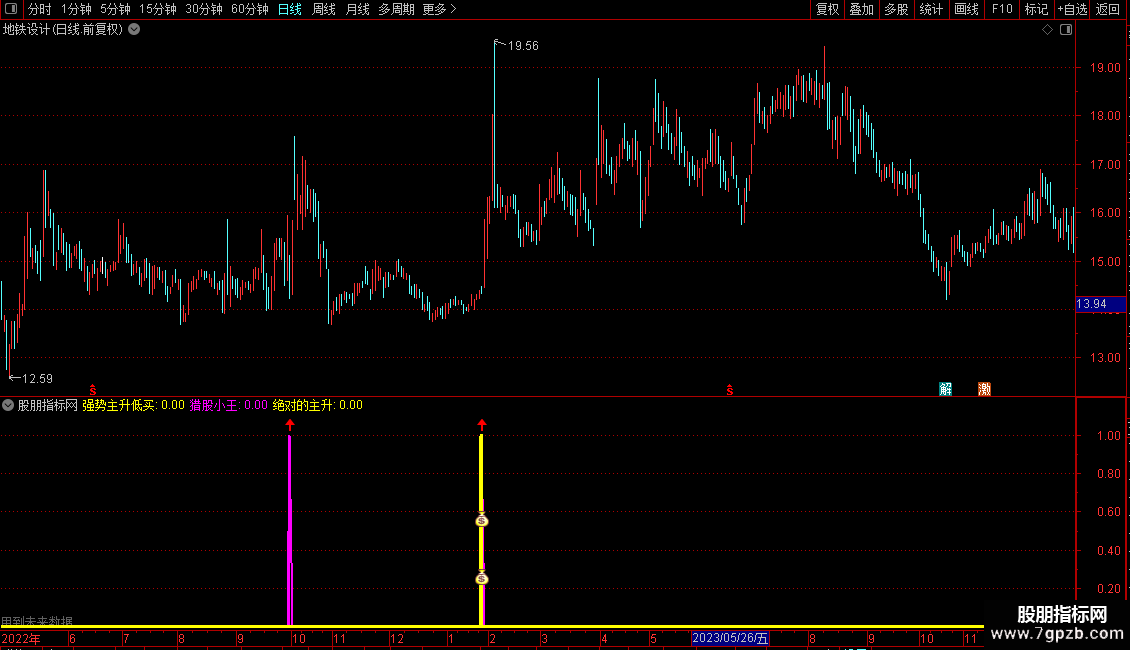Open the 复权 adjustment options

click(x=827, y=9)
